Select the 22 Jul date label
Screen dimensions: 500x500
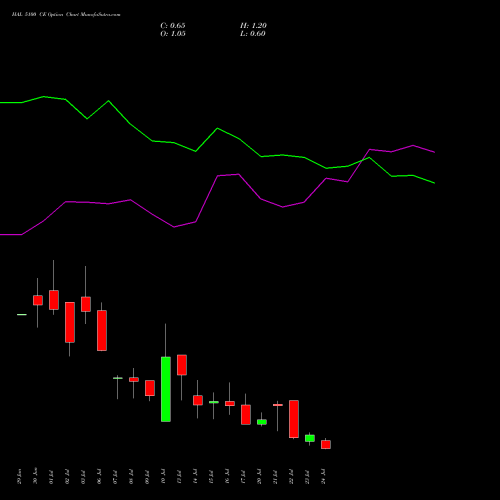(x=291, y=477)
